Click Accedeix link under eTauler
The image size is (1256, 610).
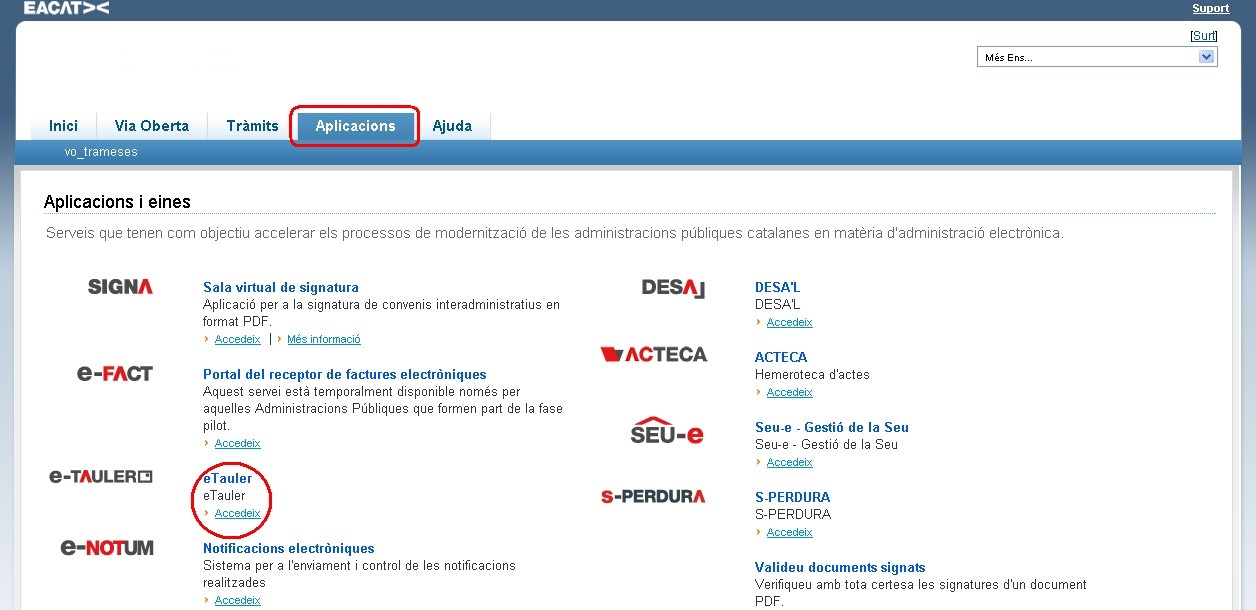237,513
